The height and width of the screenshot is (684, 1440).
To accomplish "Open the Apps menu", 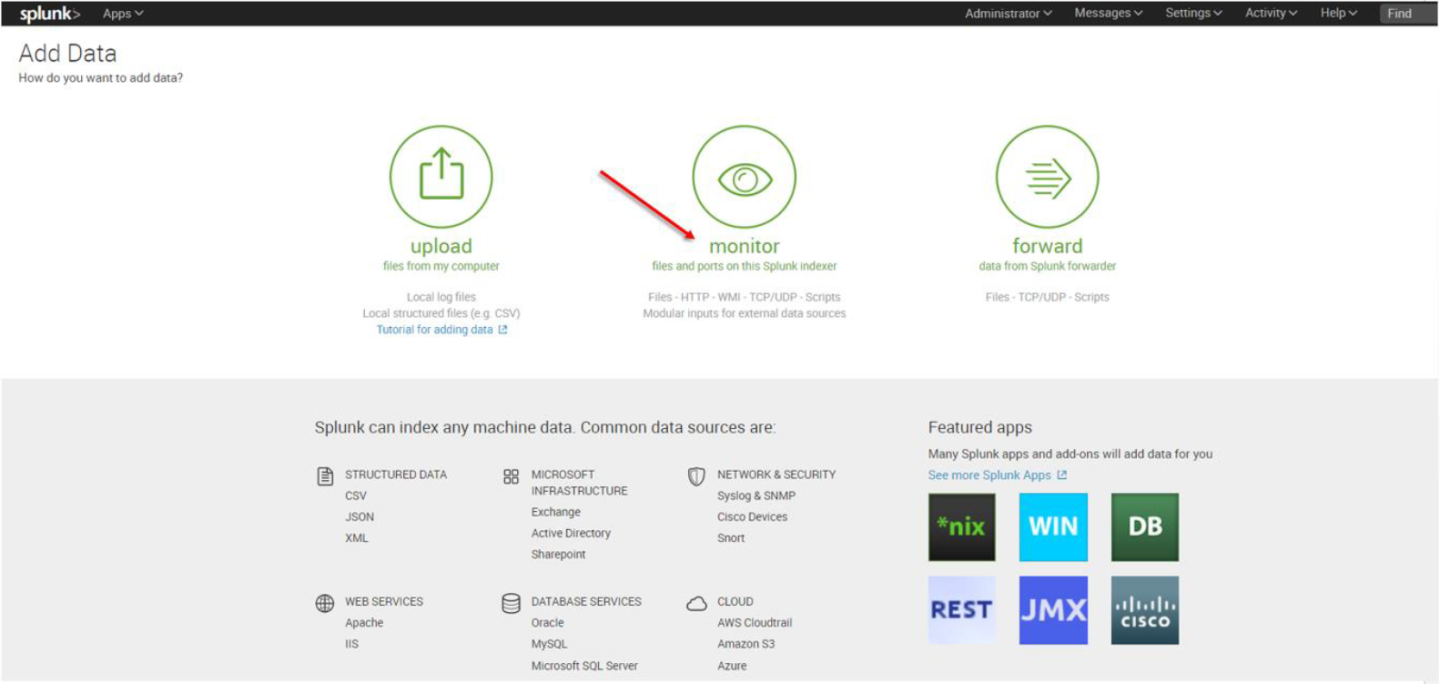I will click(x=120, y=13).
